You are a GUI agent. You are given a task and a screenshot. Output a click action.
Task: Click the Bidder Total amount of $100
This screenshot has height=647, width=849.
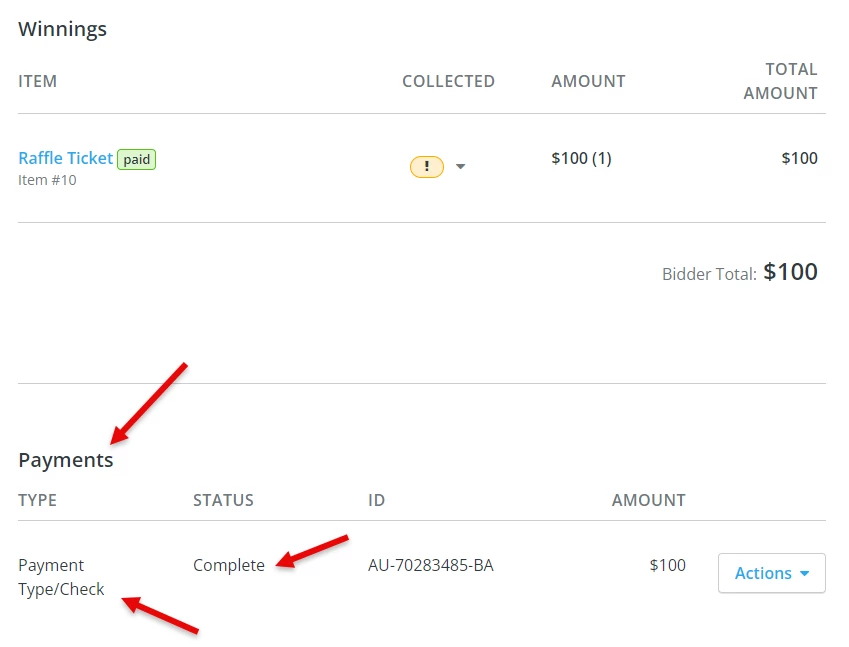pos(791,272)
